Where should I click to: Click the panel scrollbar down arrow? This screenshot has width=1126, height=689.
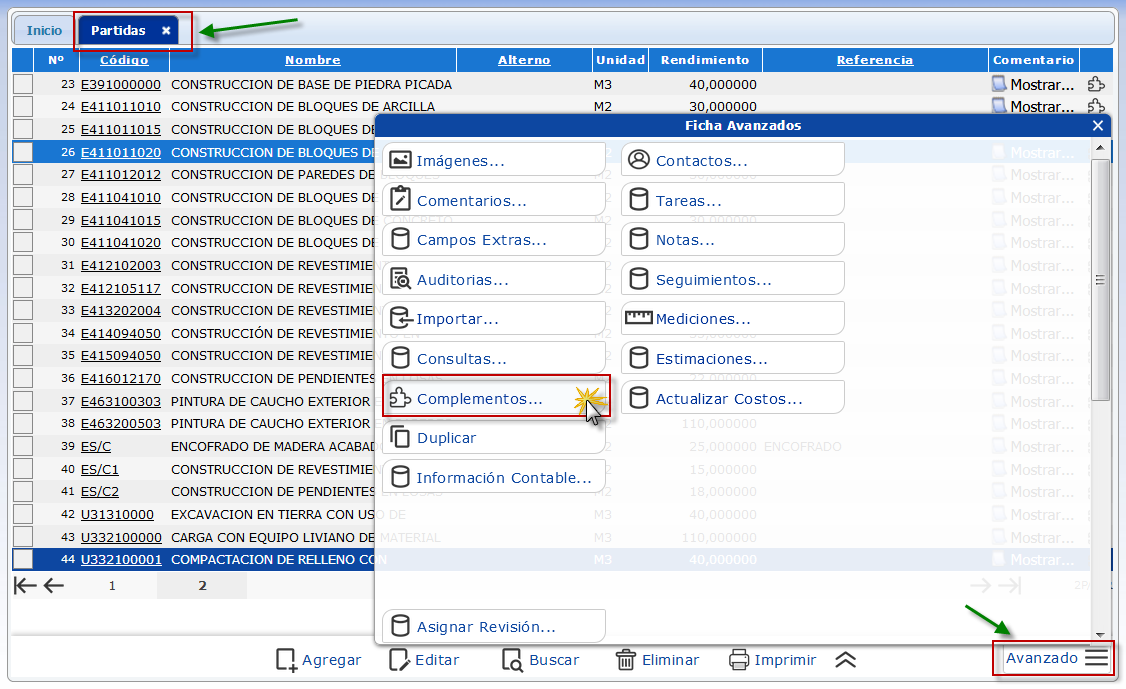coord(1099,634)
